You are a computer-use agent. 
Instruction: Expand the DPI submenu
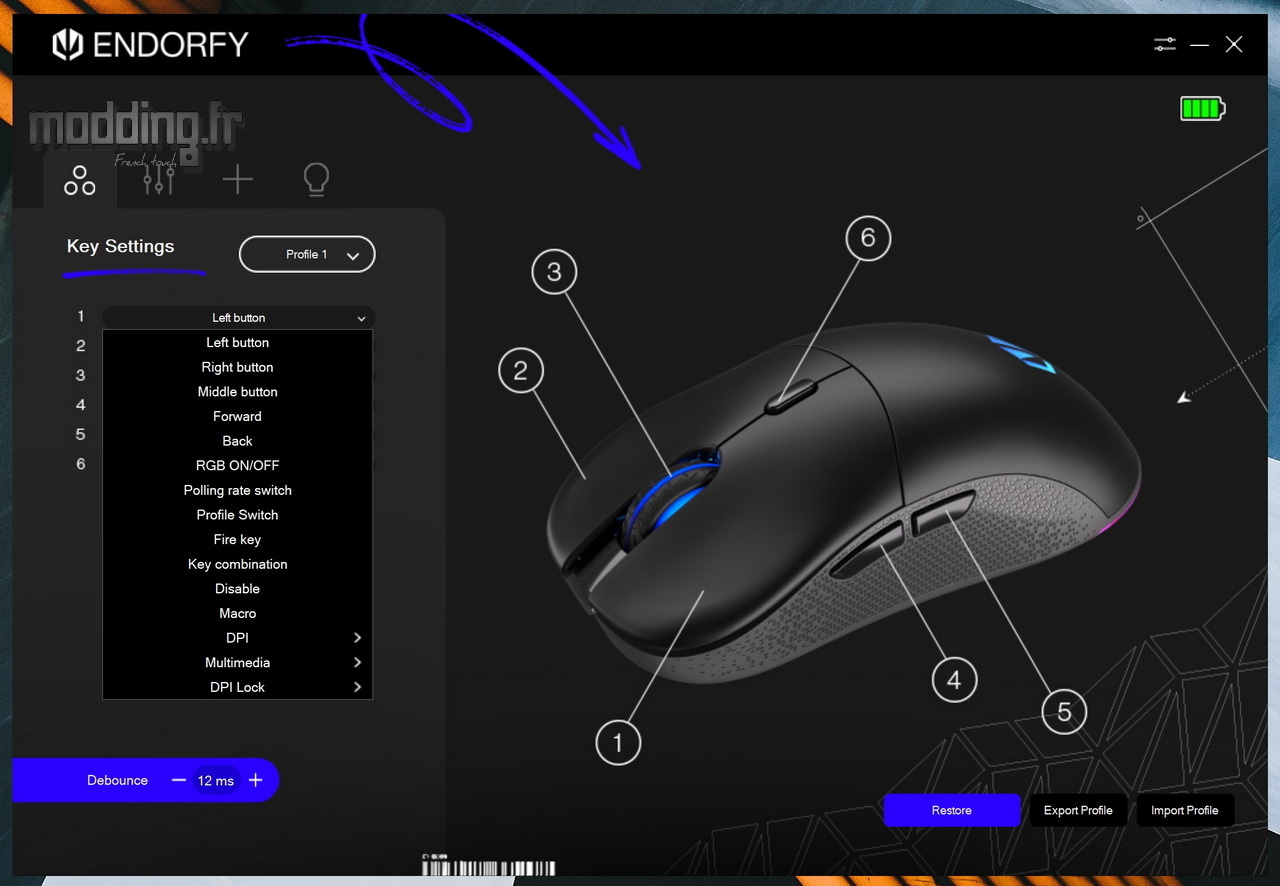click(238, 638)
